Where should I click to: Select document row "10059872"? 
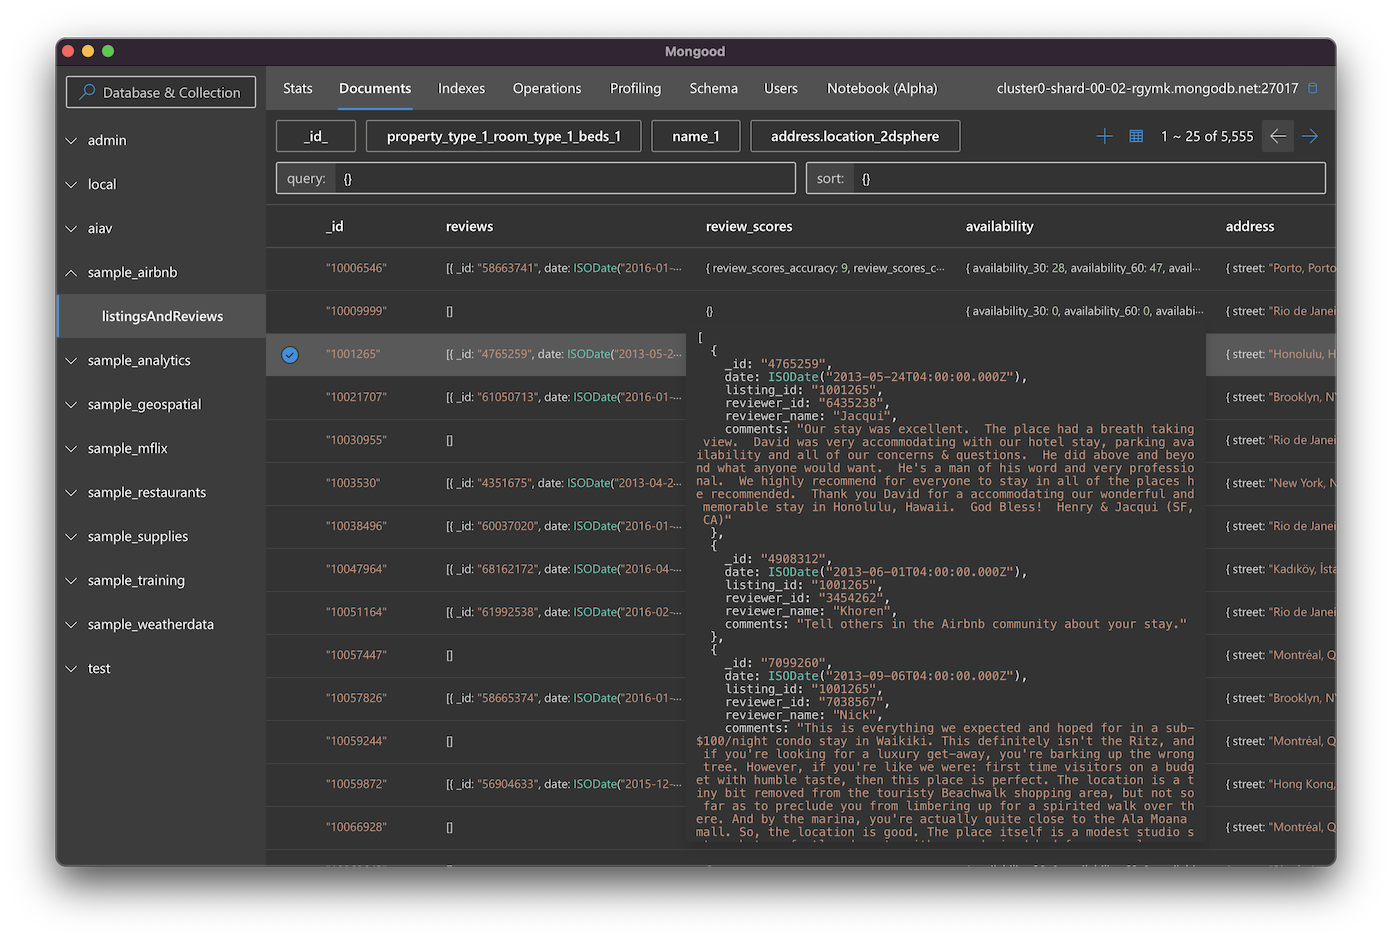tap(476, 784)
